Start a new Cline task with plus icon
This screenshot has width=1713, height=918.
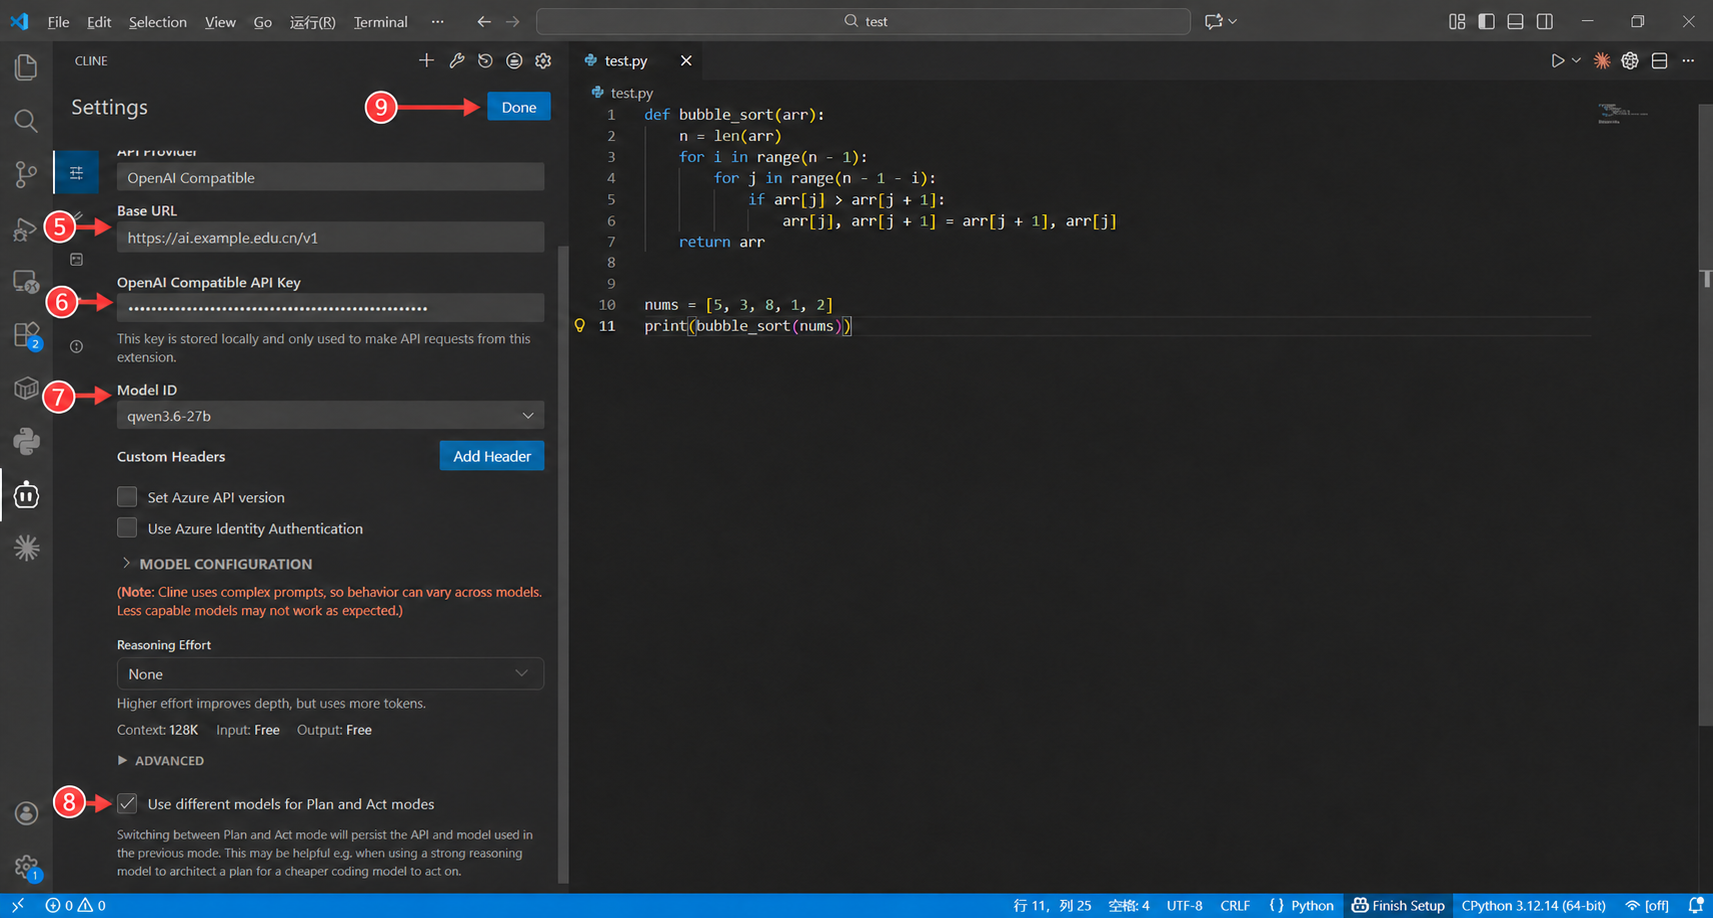(426, 61)
